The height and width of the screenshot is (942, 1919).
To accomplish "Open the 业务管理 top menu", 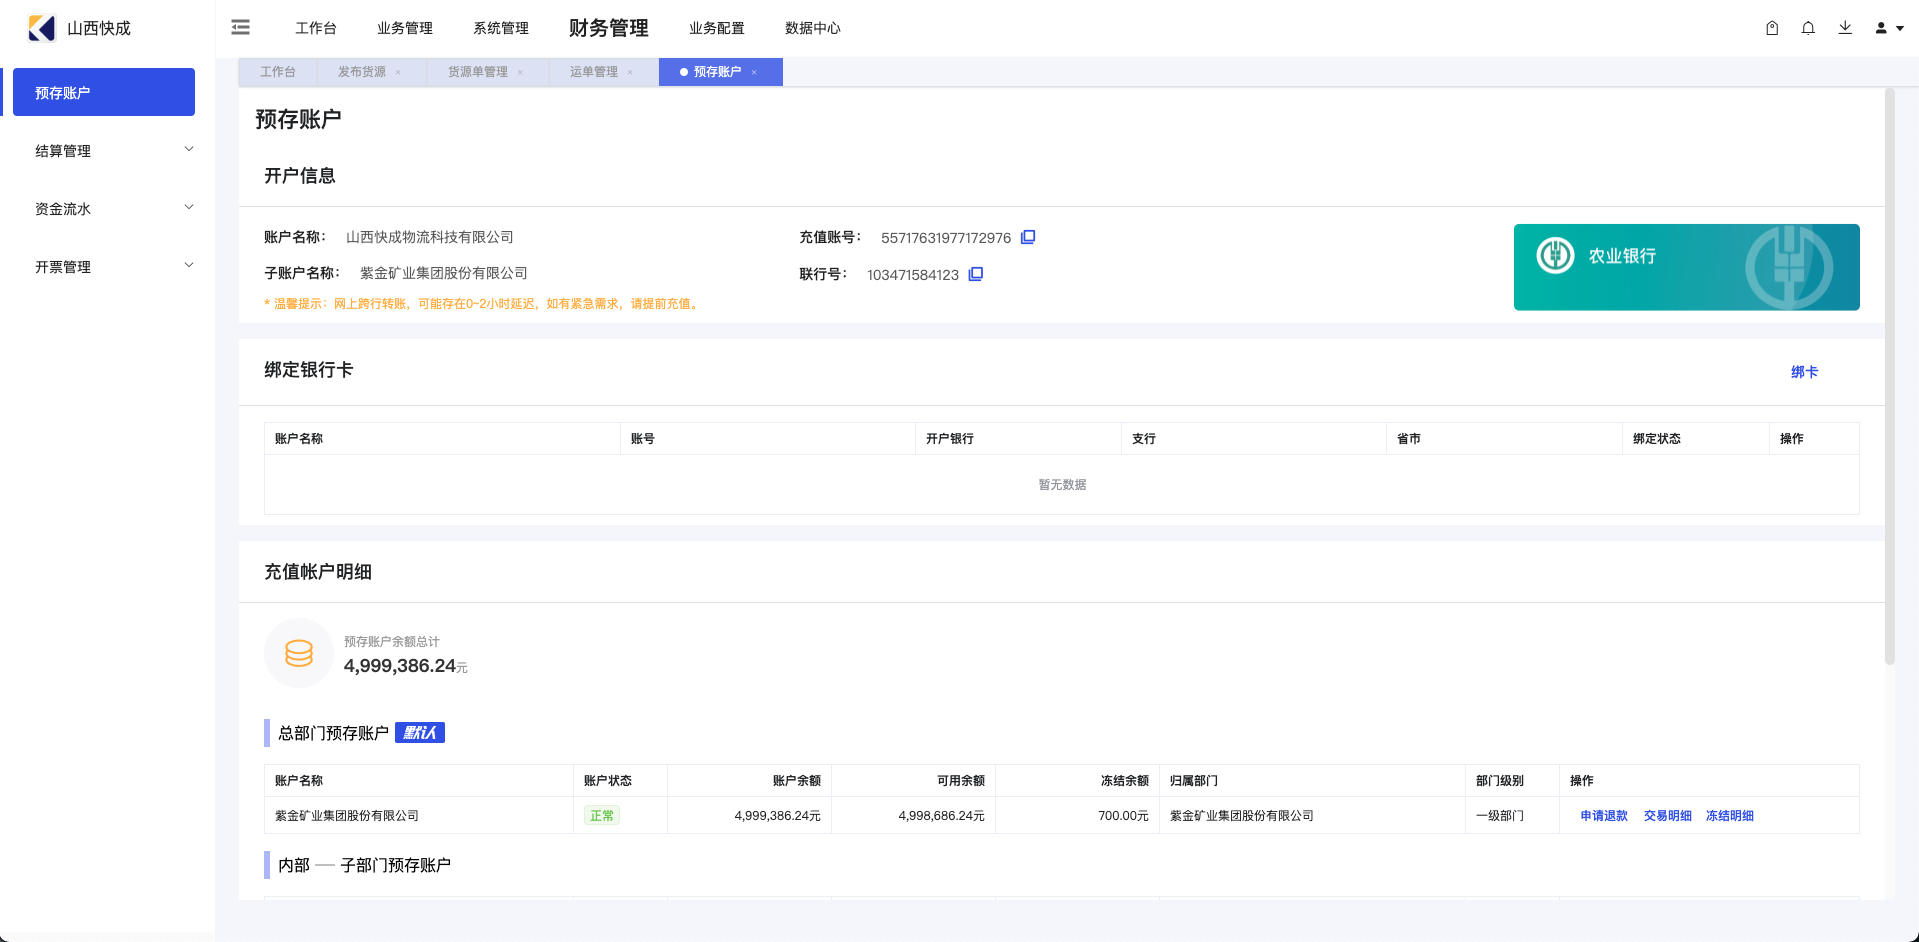I will [x=405, y=28].
